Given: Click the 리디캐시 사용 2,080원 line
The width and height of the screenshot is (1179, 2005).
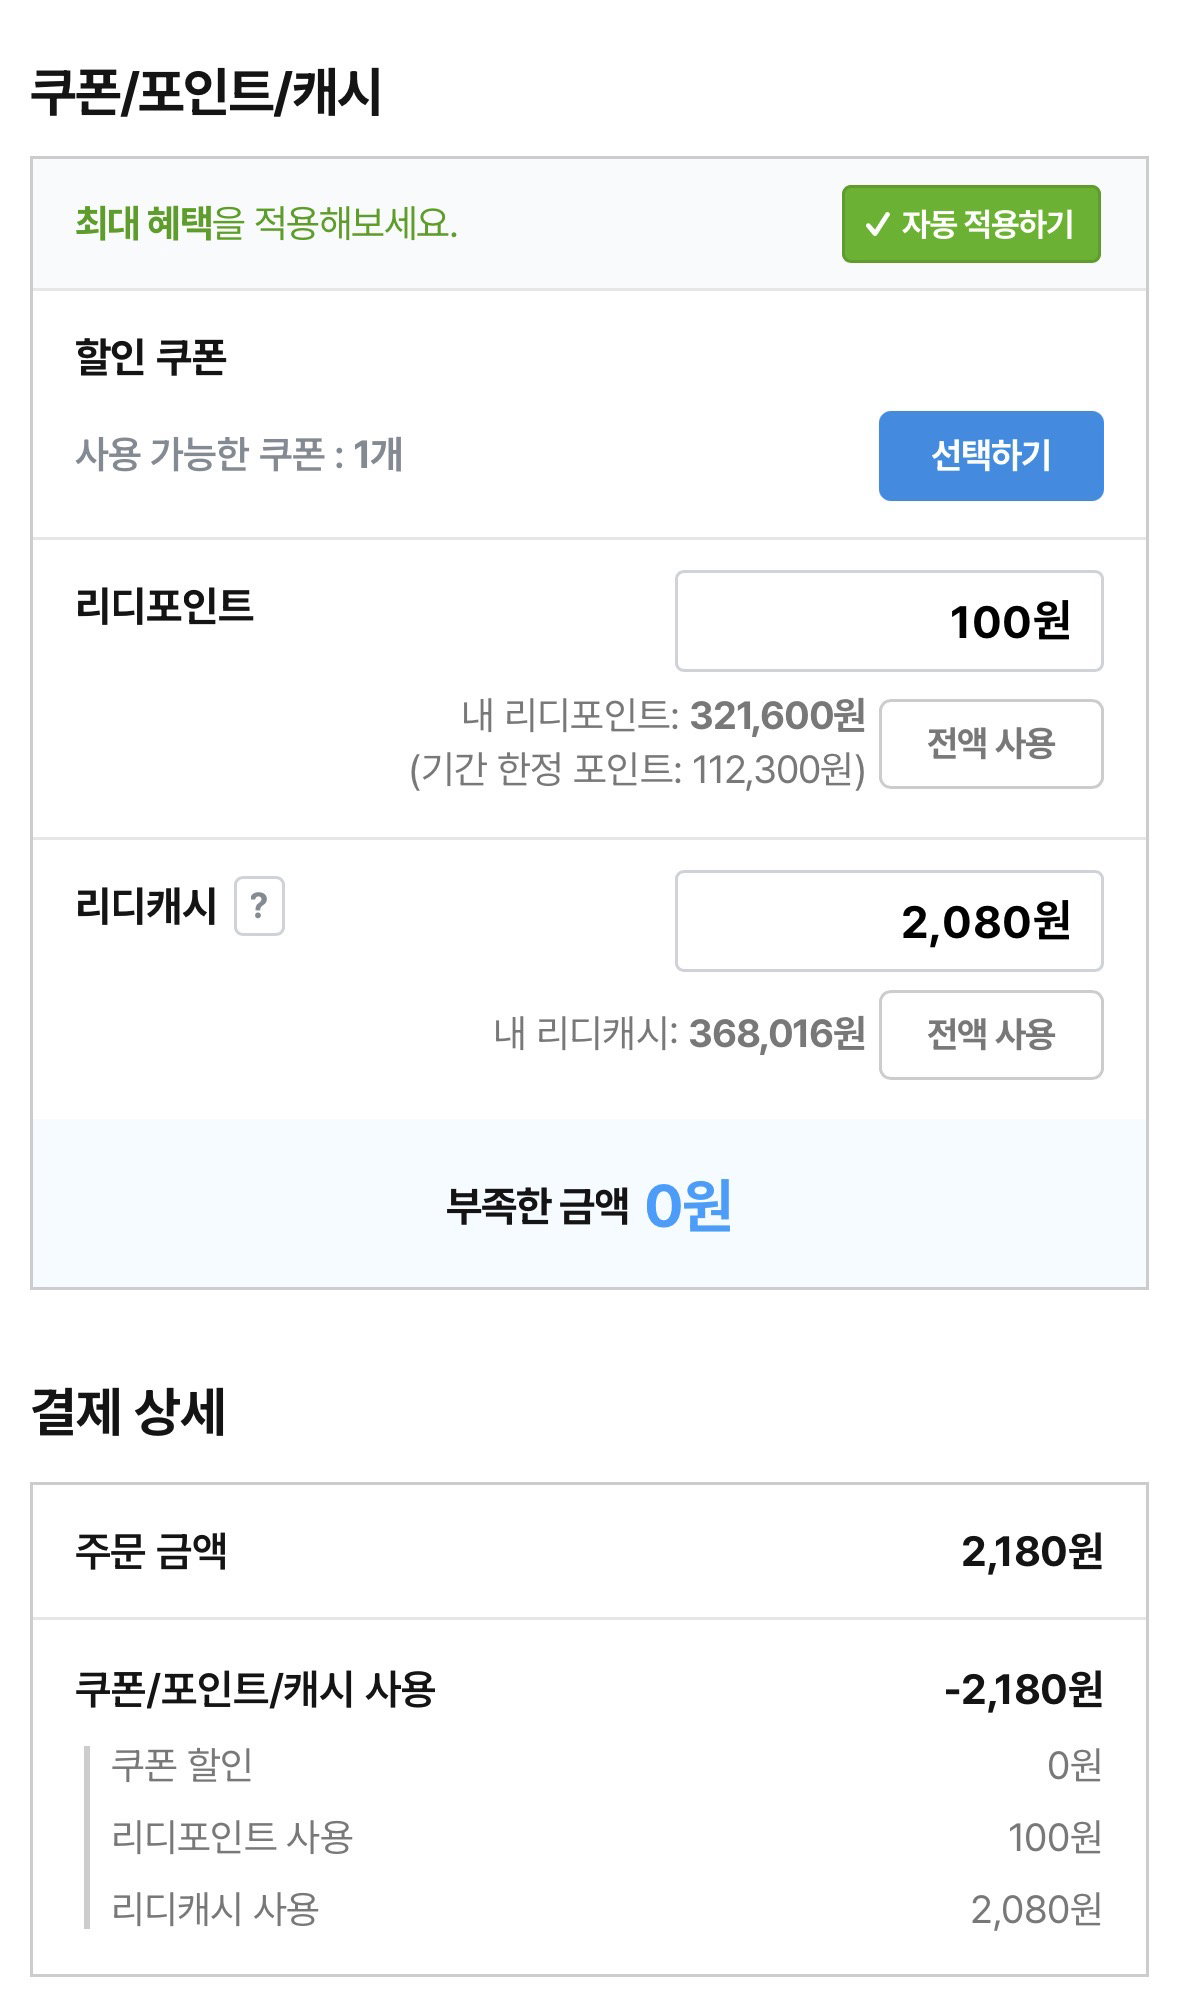Looking at the screenshot, I should coord(606,1910).
